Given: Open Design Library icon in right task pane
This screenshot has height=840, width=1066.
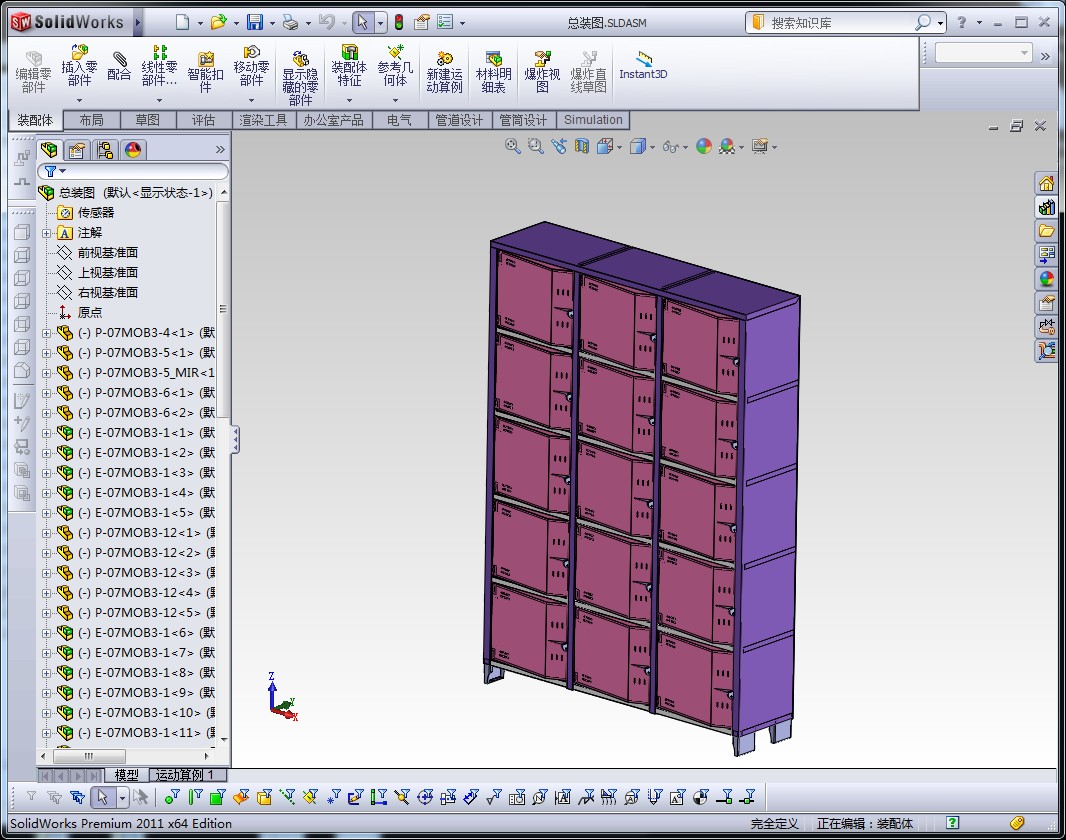Looking at the screenshot, I should point(1046,207).
